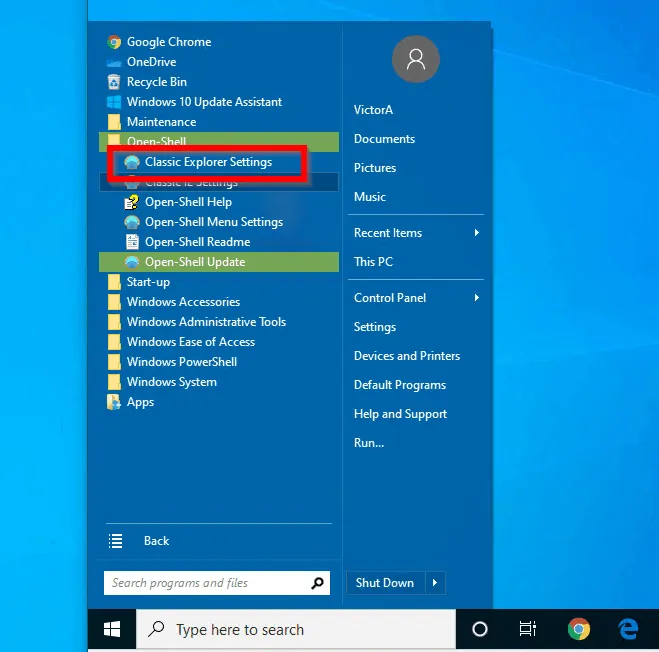This screenshot has width=659, height=652.
Task: Go Back to the main menu view
Action: pyautogui.click(x=156, y=541)
